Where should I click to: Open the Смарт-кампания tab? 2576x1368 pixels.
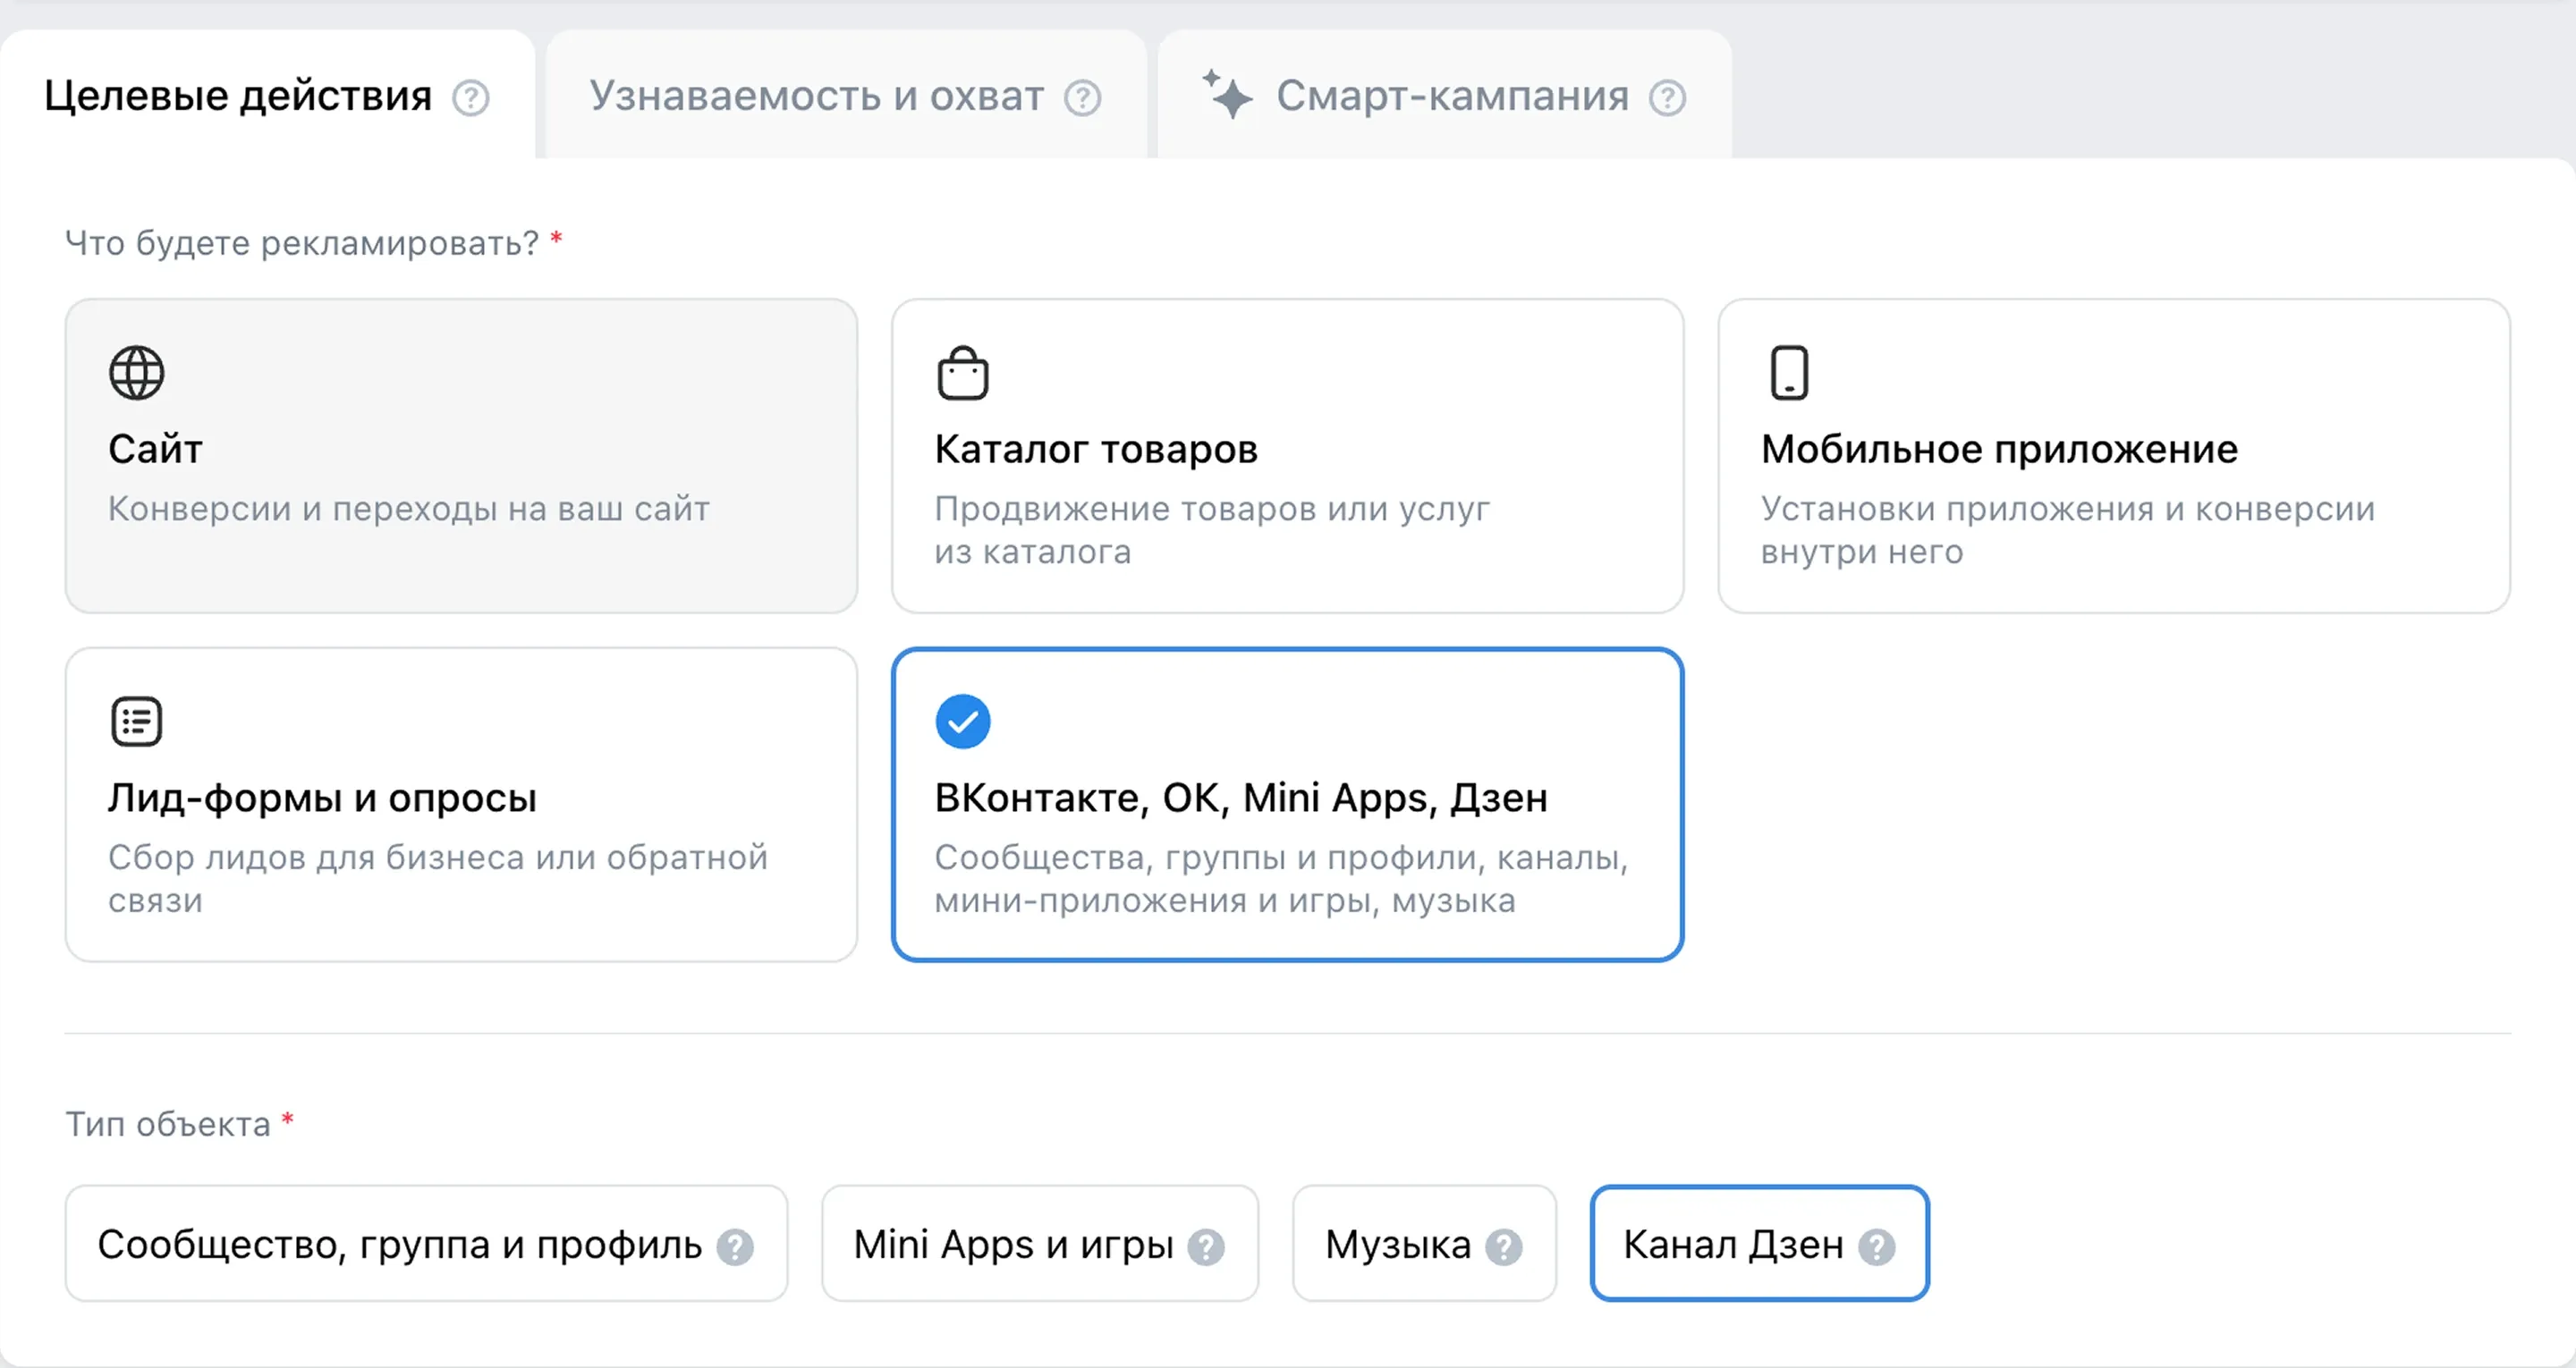(x=1451, y=96)
